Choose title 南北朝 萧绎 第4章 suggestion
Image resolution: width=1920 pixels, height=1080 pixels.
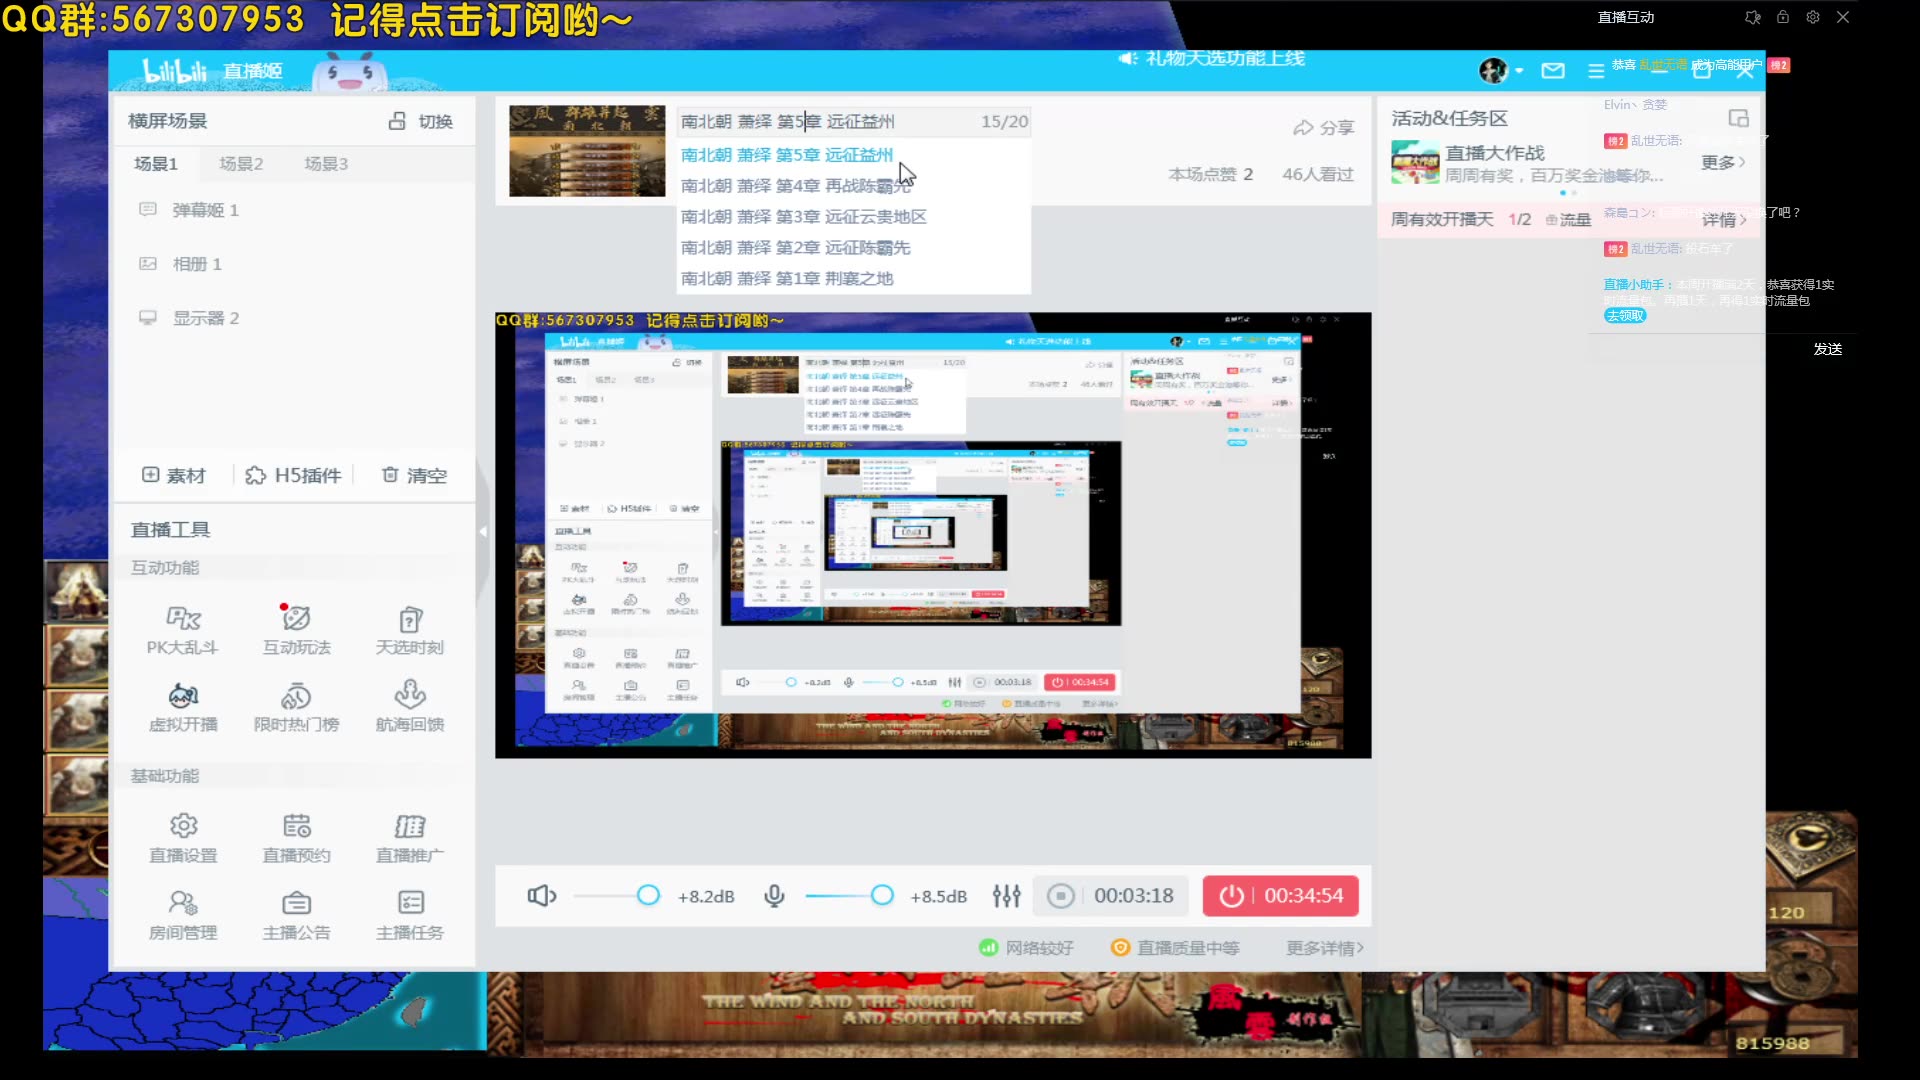point(796,186)
